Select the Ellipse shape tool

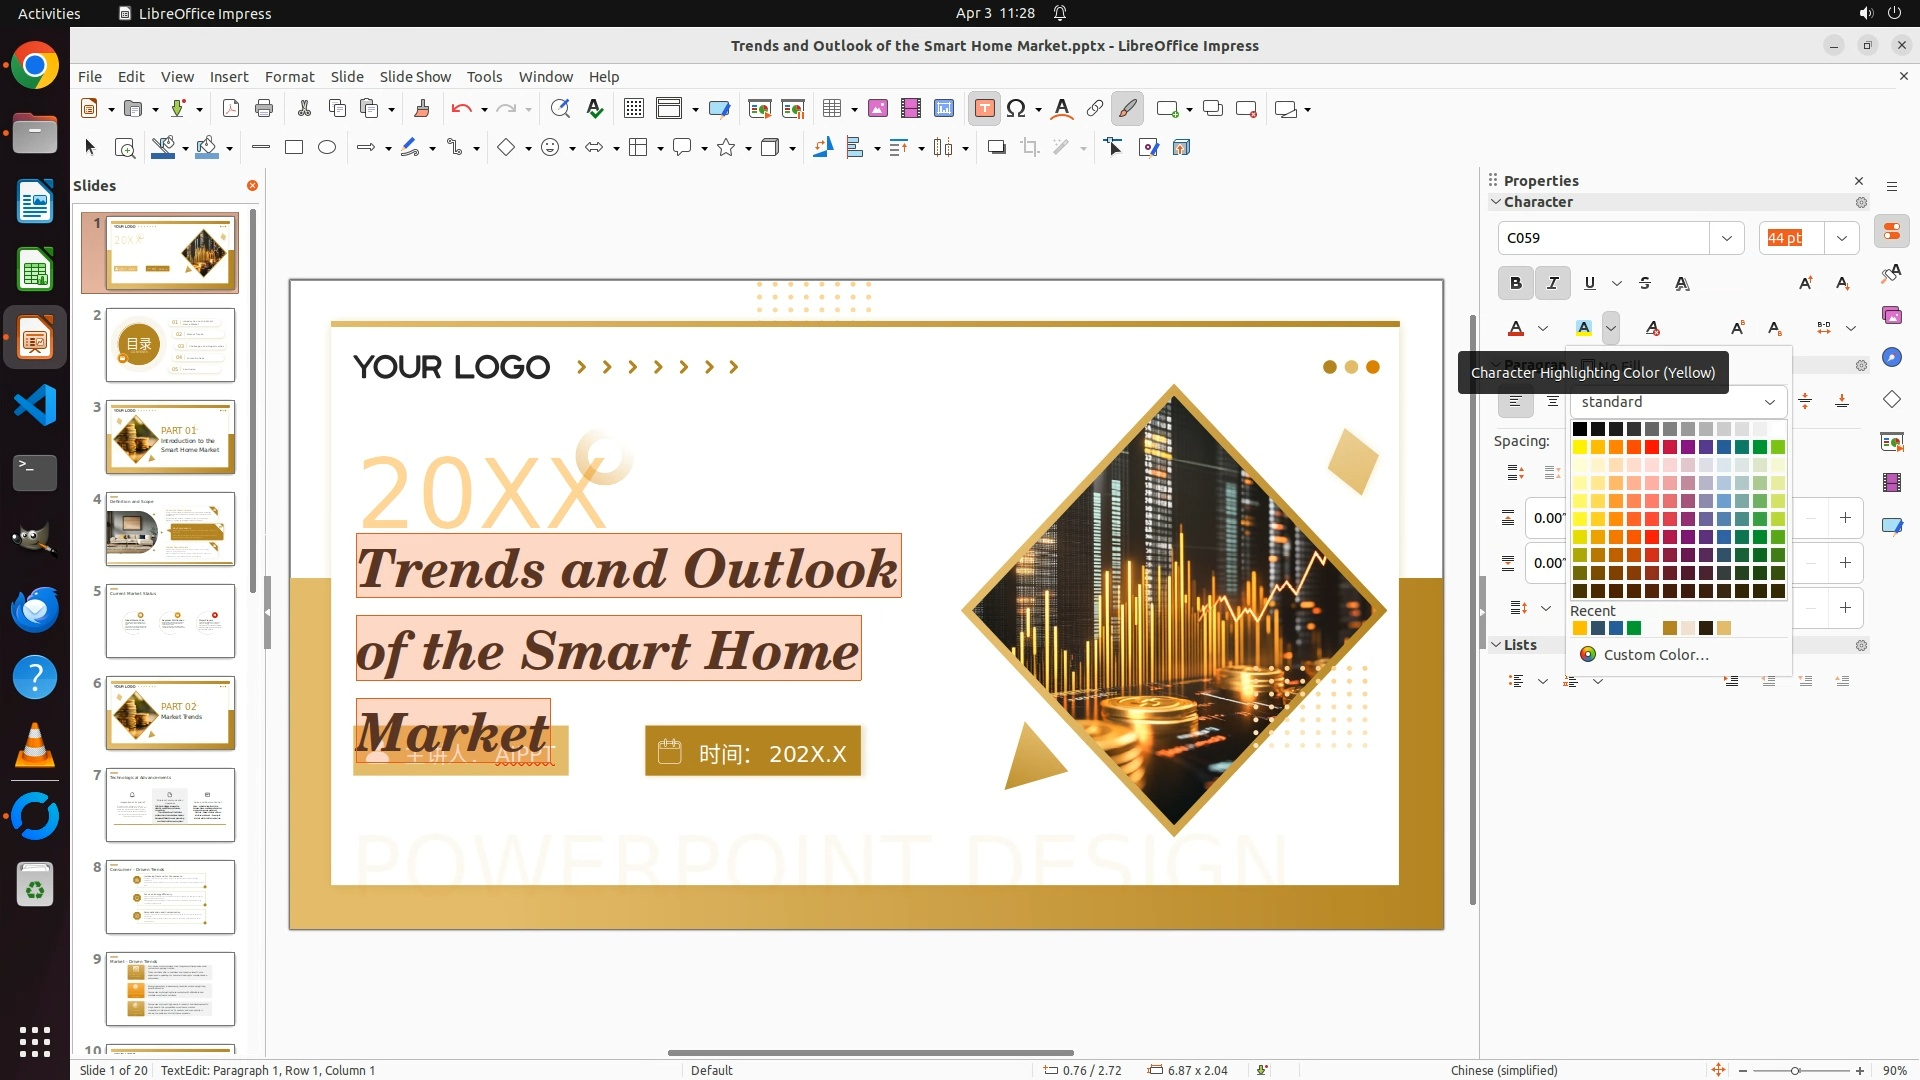327,148
